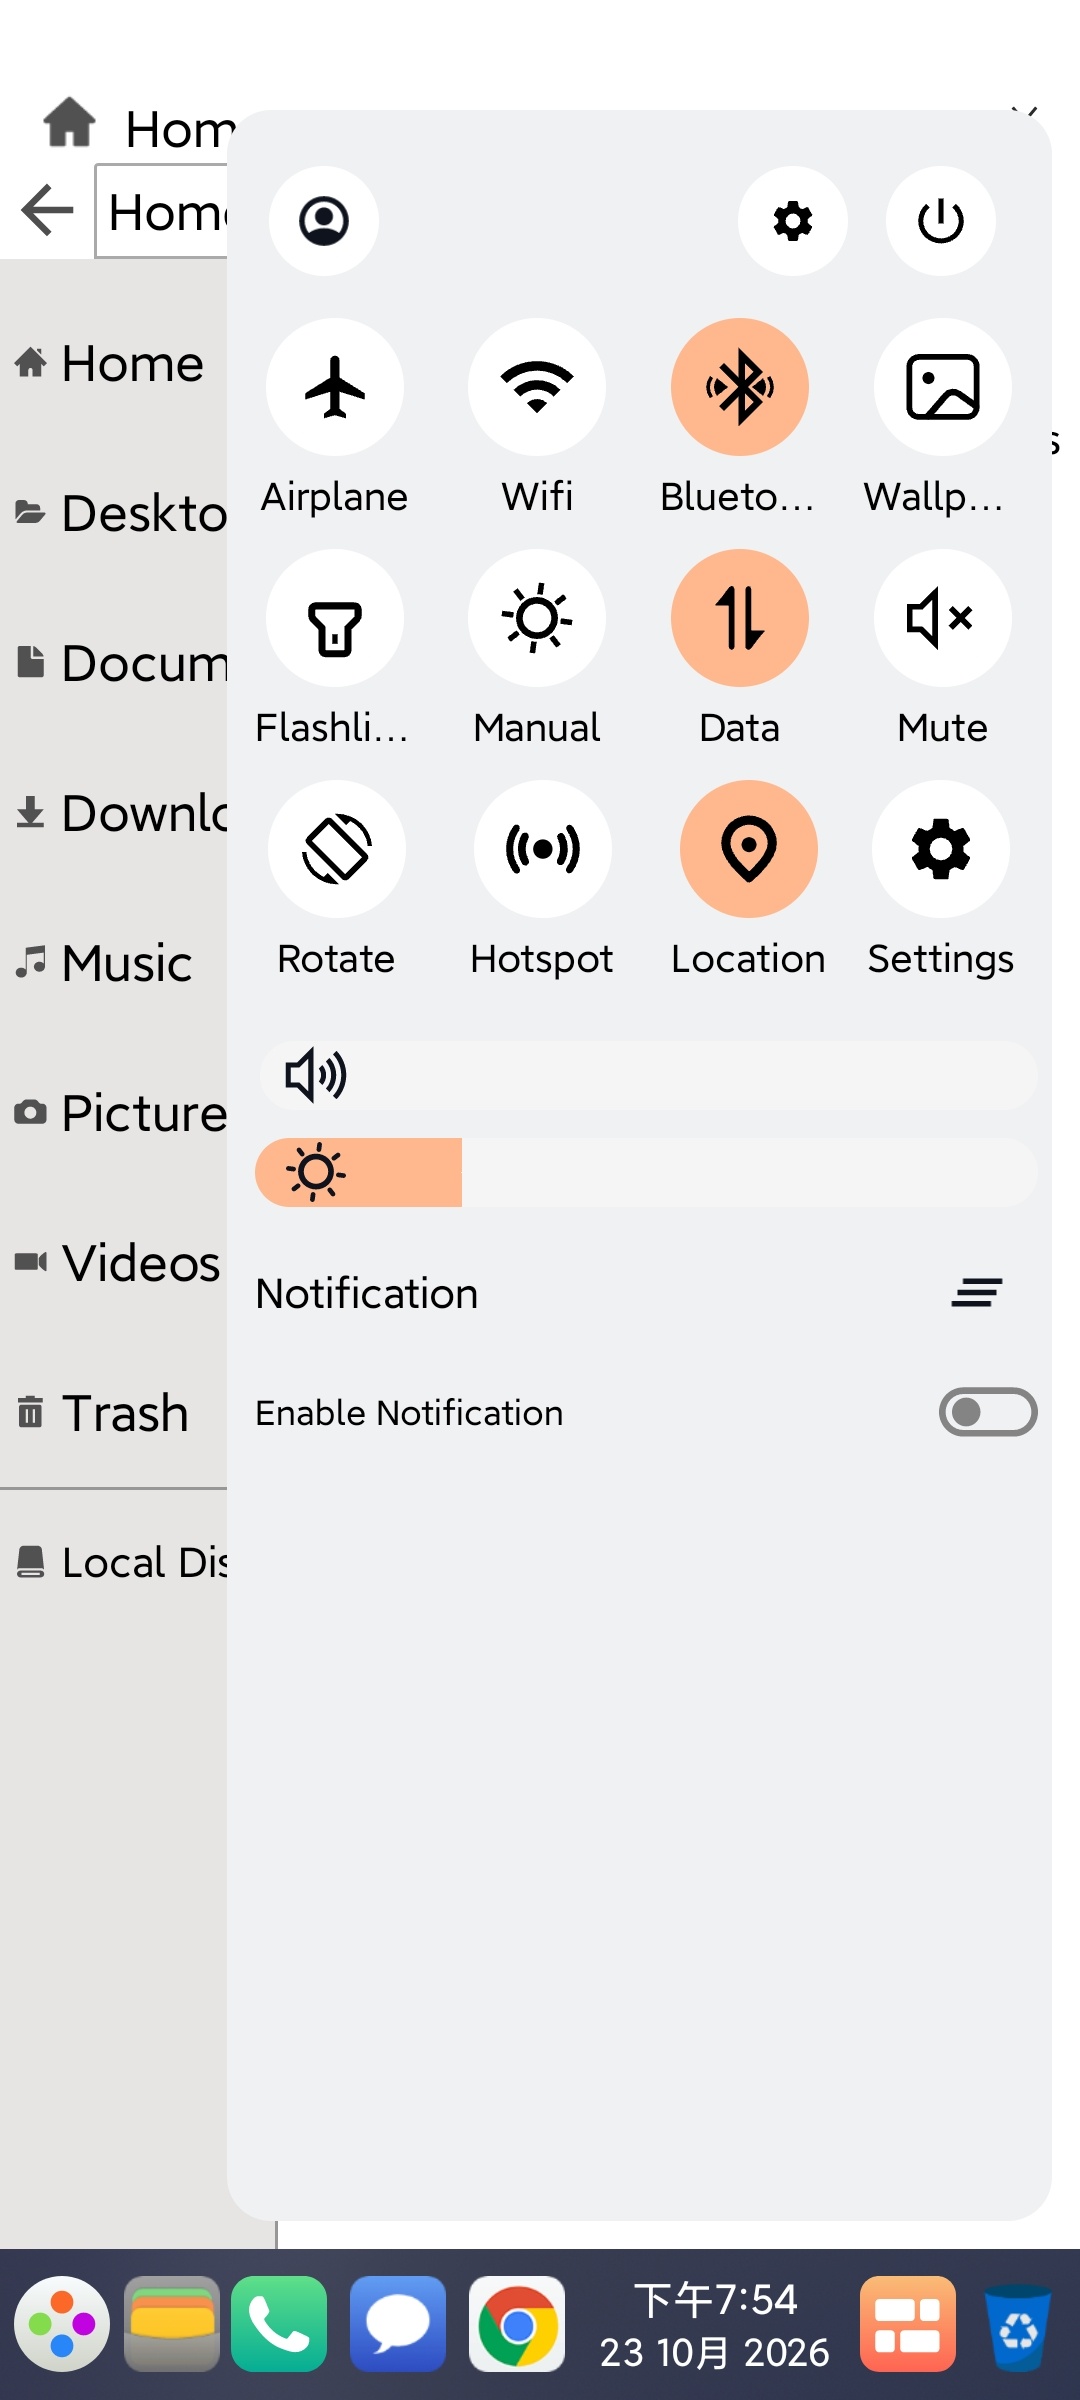Select Manual brightness mode tile
1080x2400 pixels.
[x=537, y=618]
